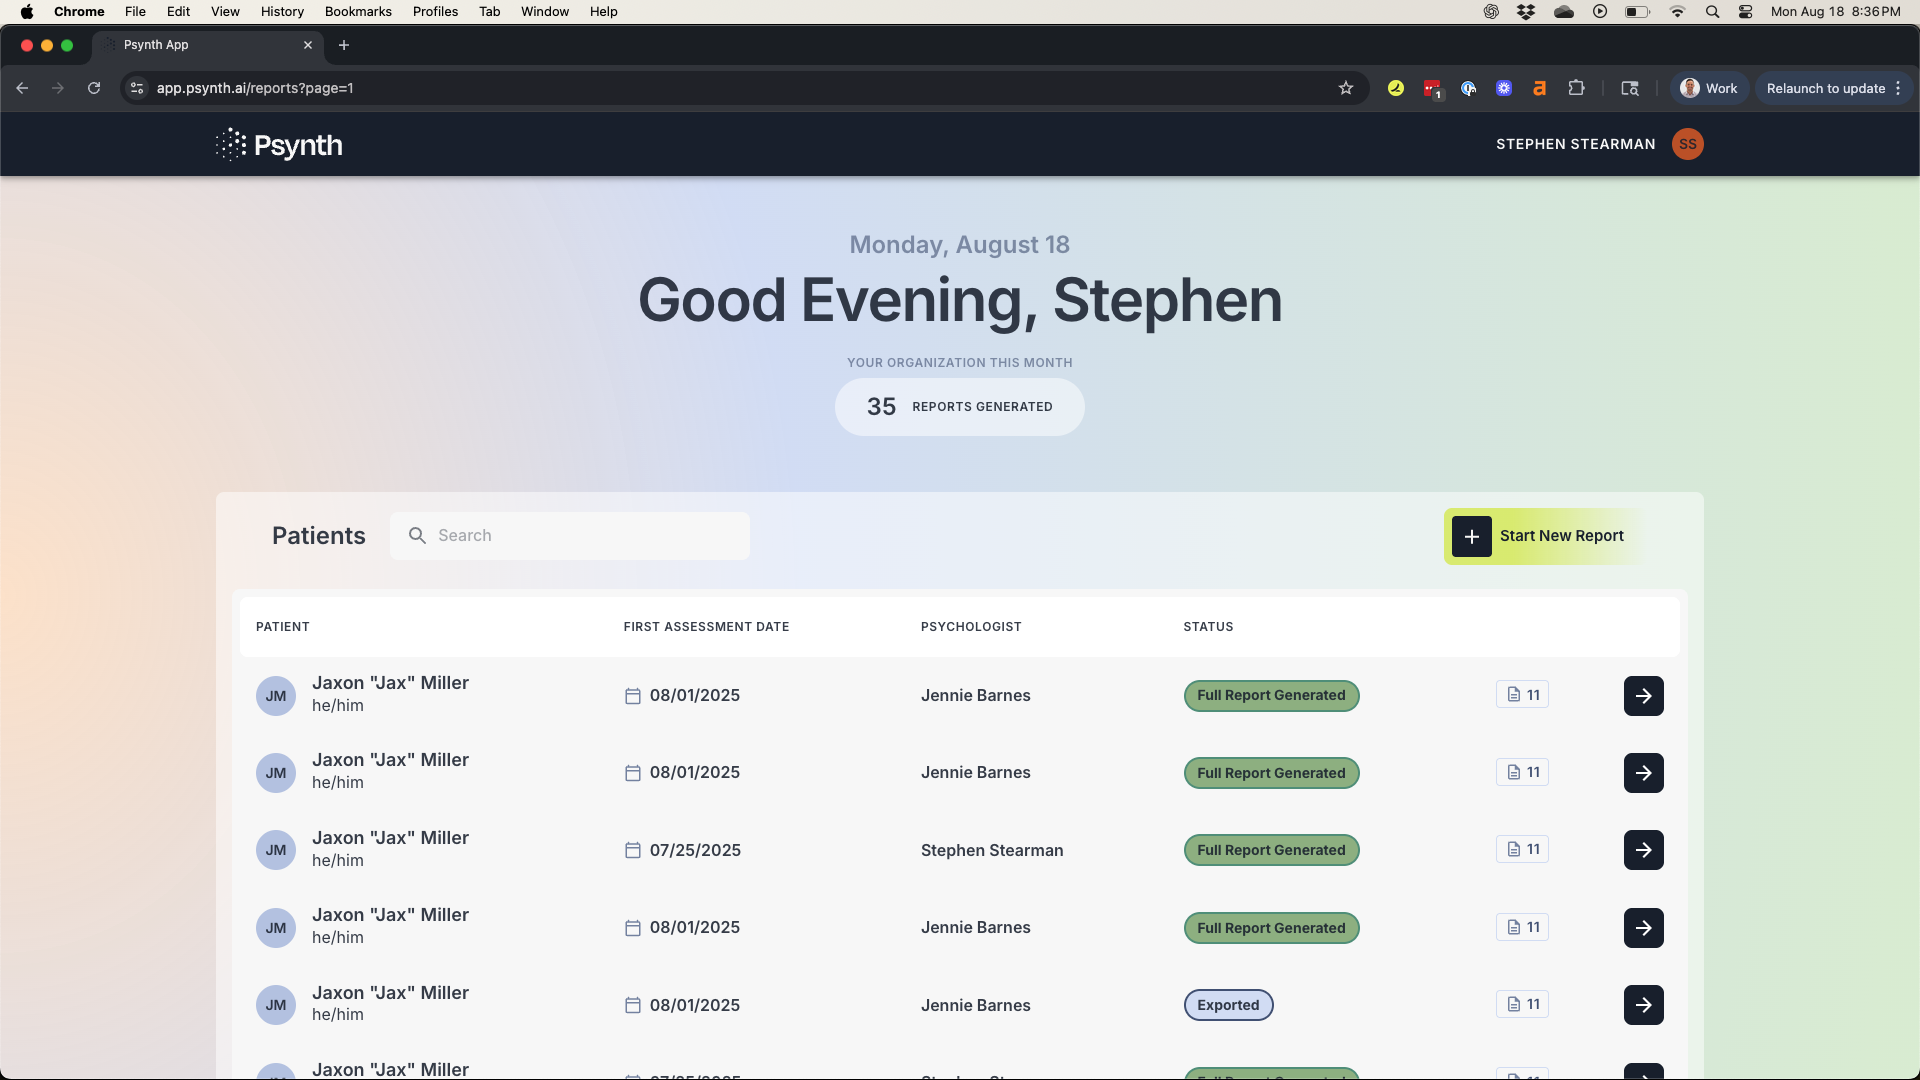Open the Work profile dropdown
The width and height of the screenshot is (1920, 1080).
click(x=1709, y=88)
